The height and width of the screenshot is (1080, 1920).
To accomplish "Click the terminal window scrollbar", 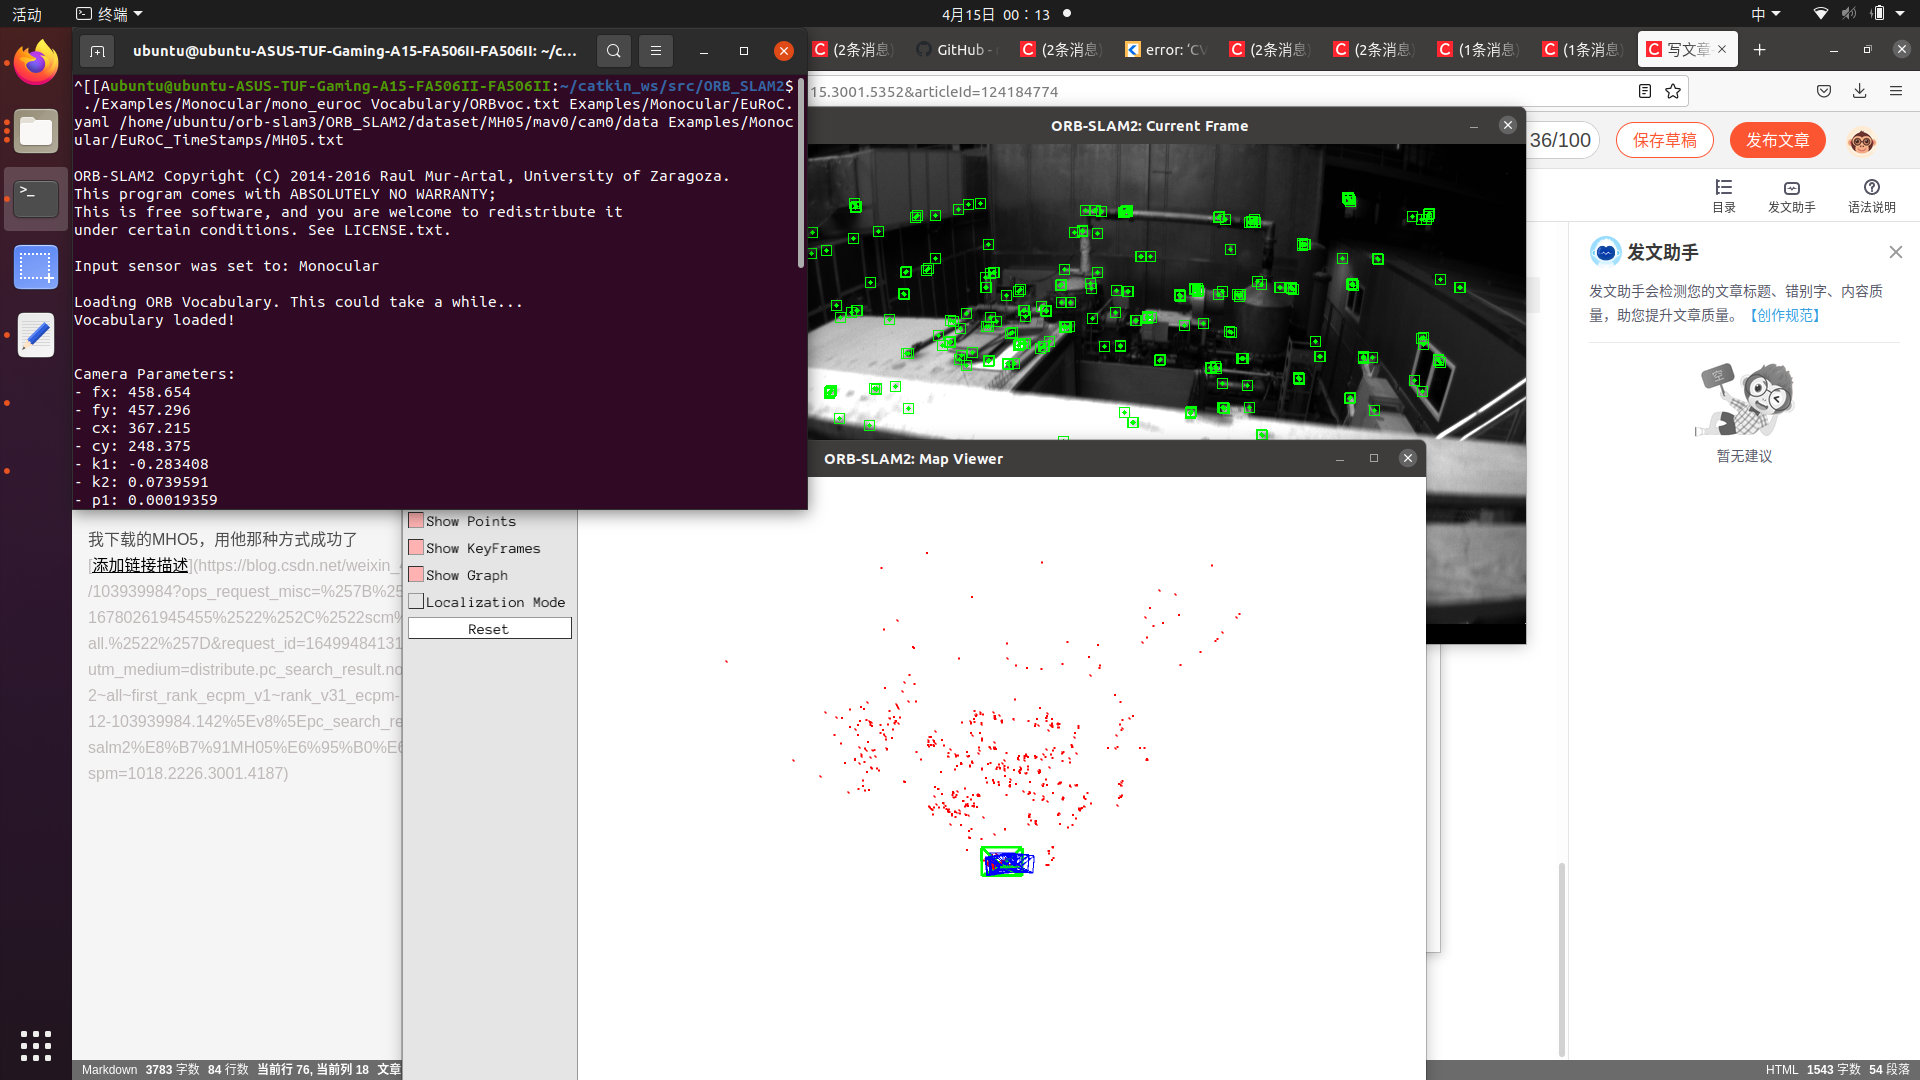I will (x=801, y=175).
